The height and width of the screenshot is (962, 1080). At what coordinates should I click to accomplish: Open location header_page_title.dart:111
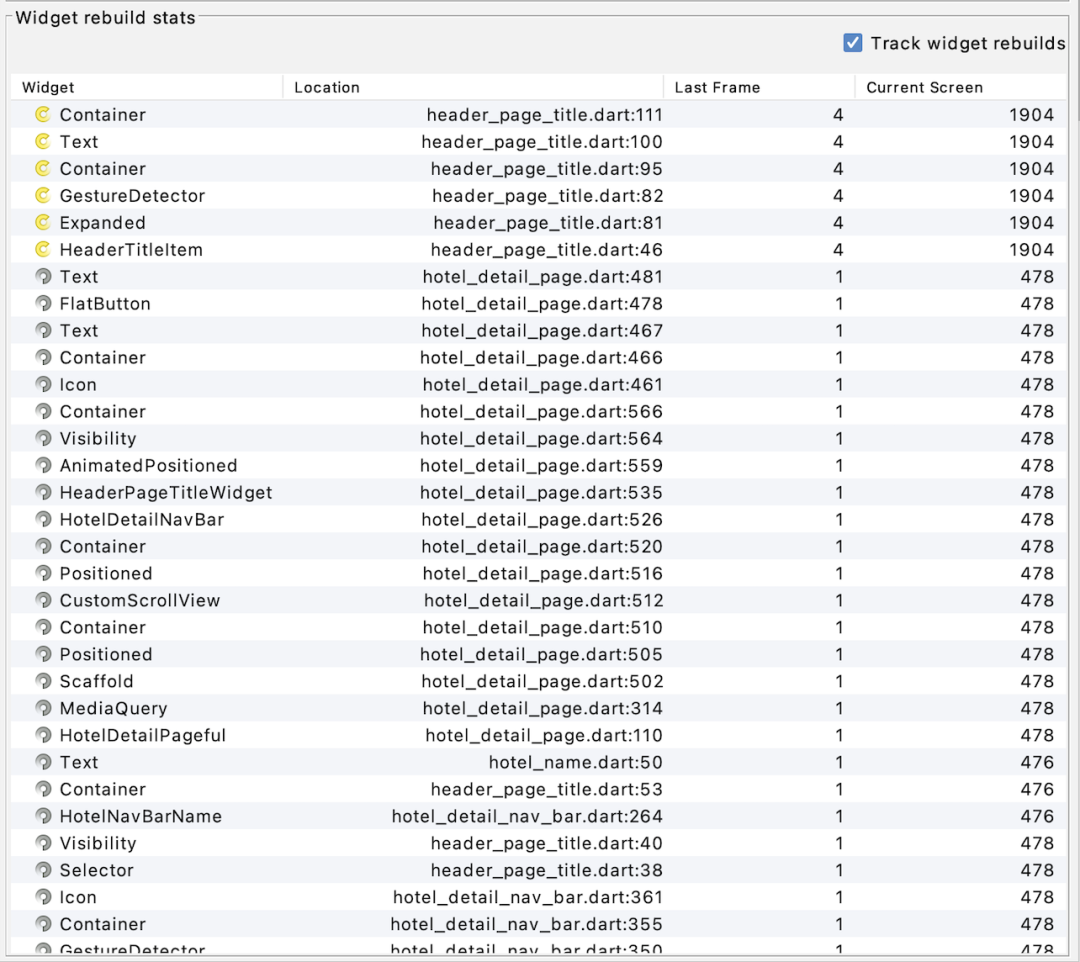click(544, 115)
